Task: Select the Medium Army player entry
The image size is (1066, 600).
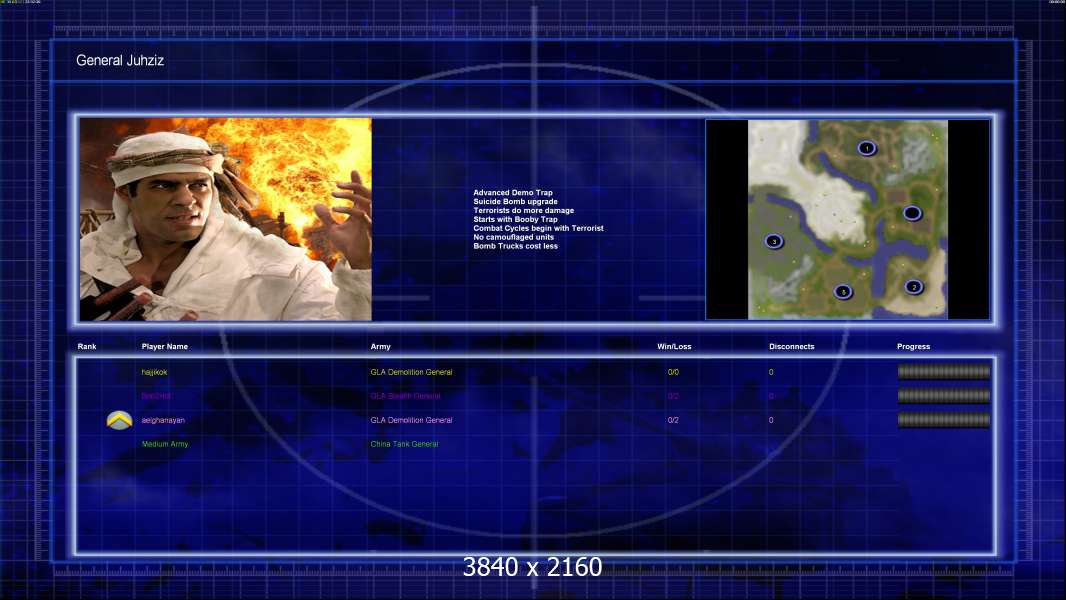Action: (x=165, y=444)
